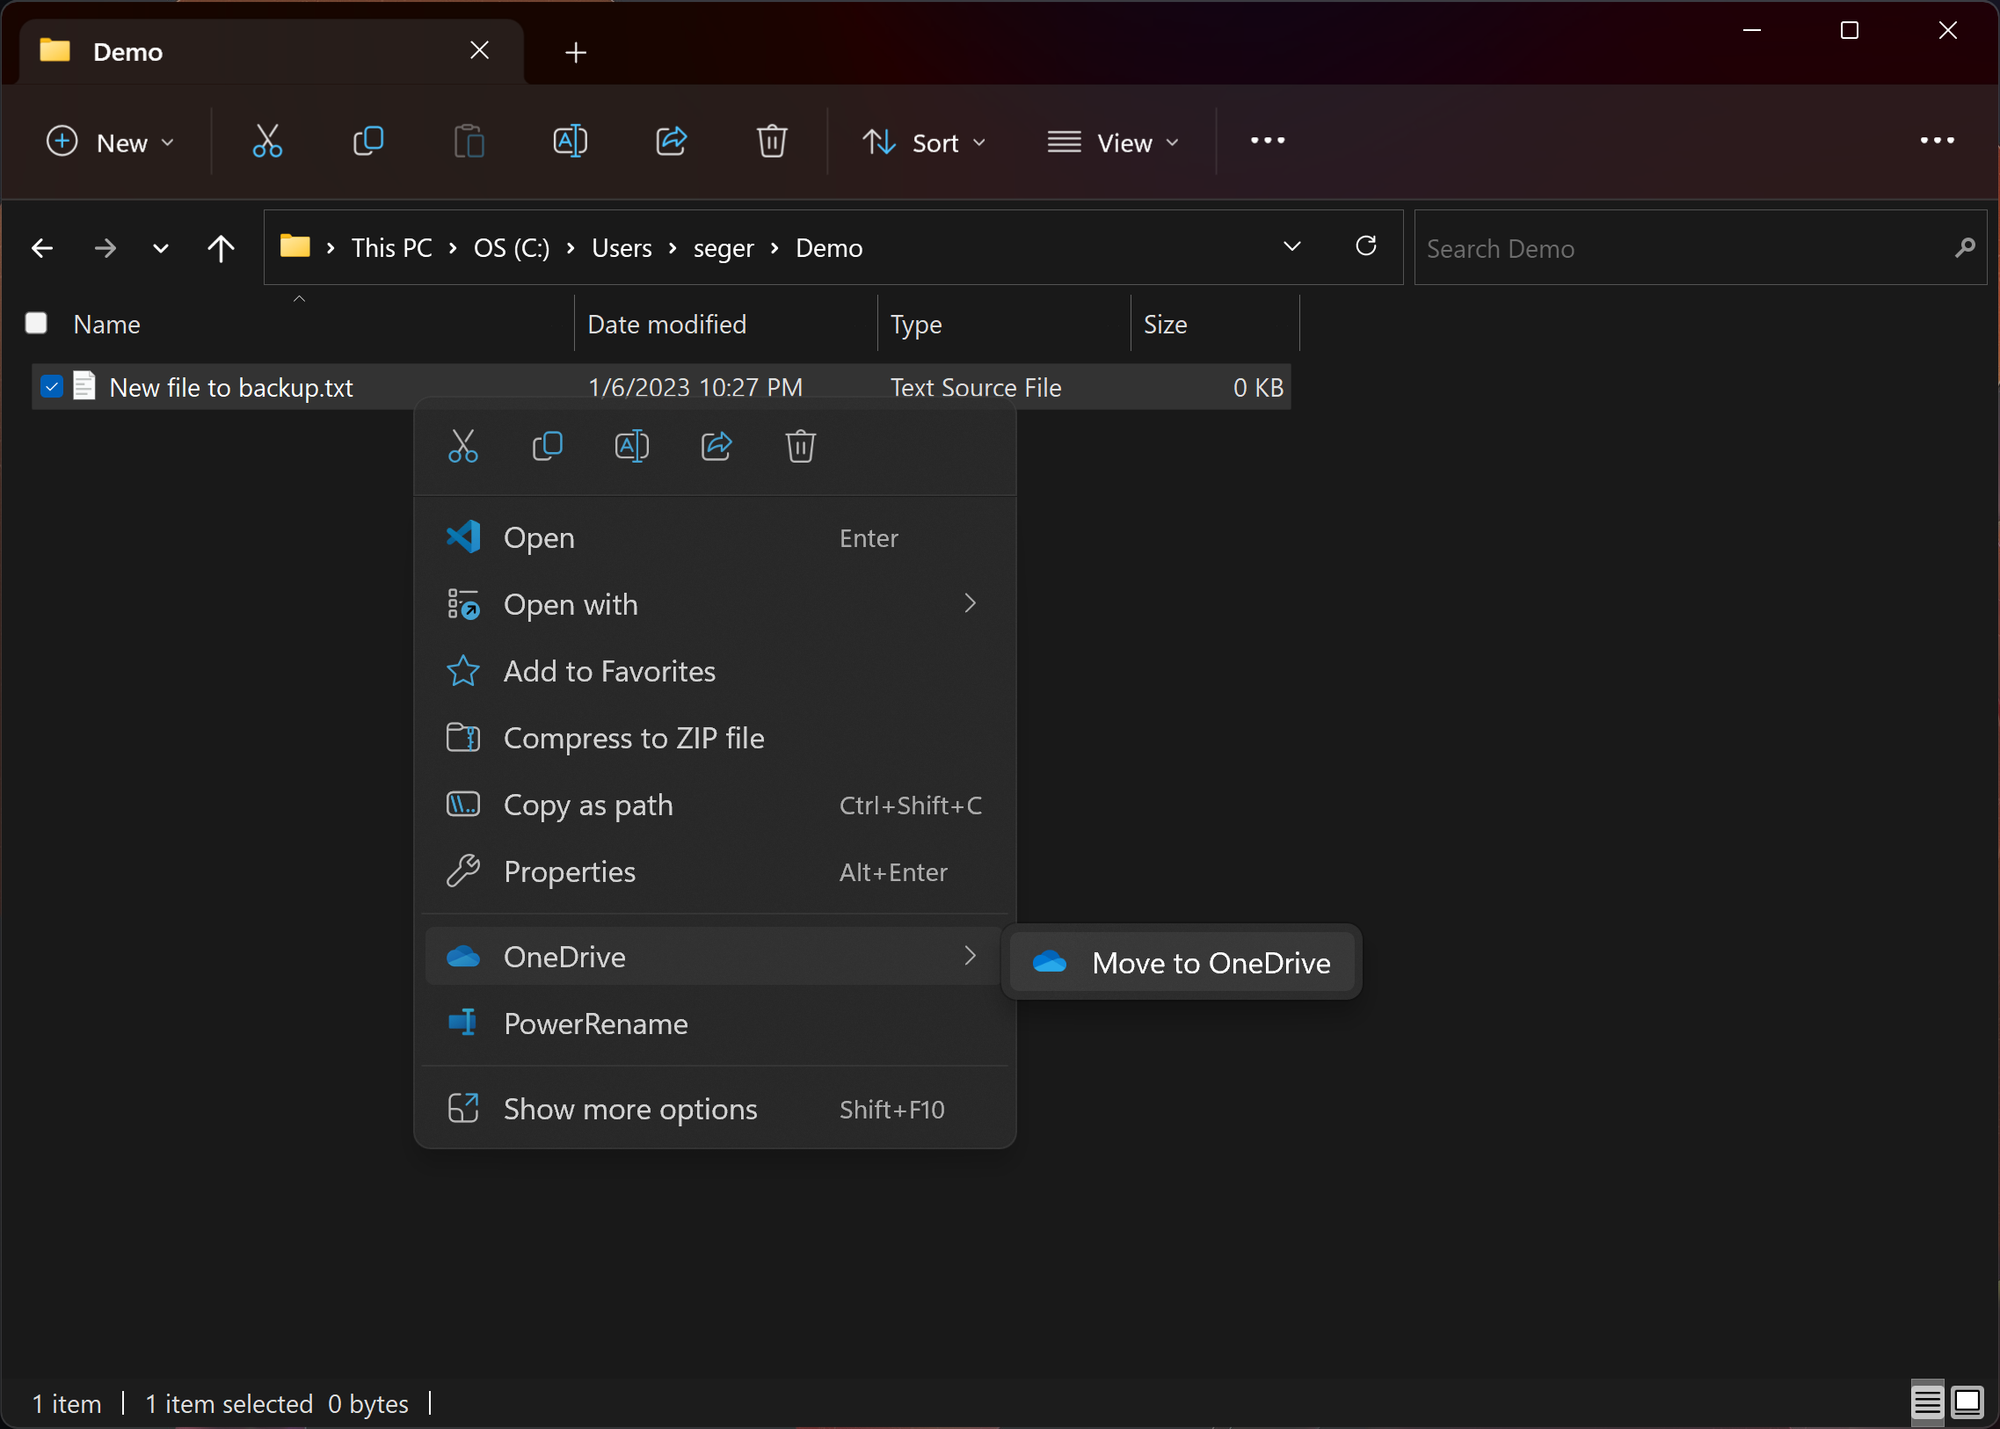Click the Copy as path button
The height and width of the screenshot is (1429, 2000).
[x=589, y=803]
